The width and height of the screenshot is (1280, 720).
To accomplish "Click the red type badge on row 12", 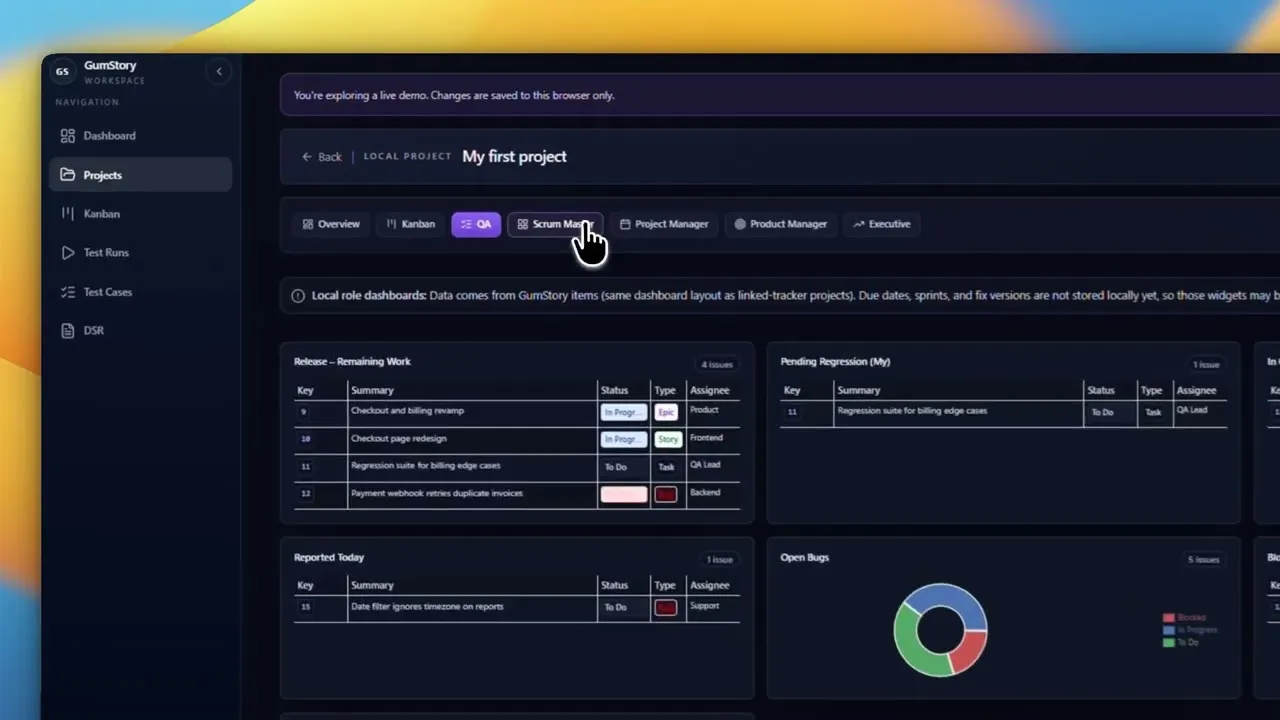I will [x=666, y=494].
